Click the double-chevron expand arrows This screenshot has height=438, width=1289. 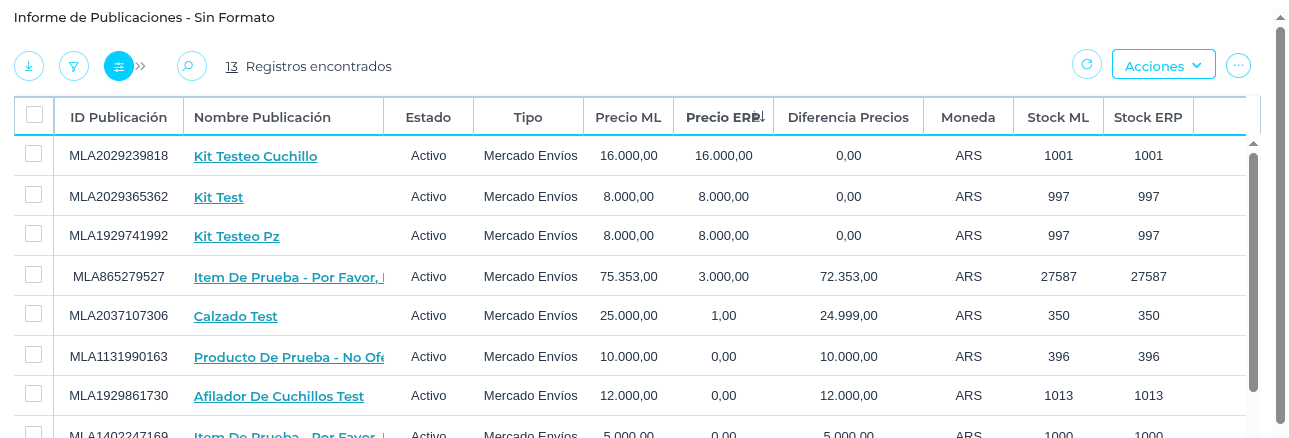click(x=141, y=66)
